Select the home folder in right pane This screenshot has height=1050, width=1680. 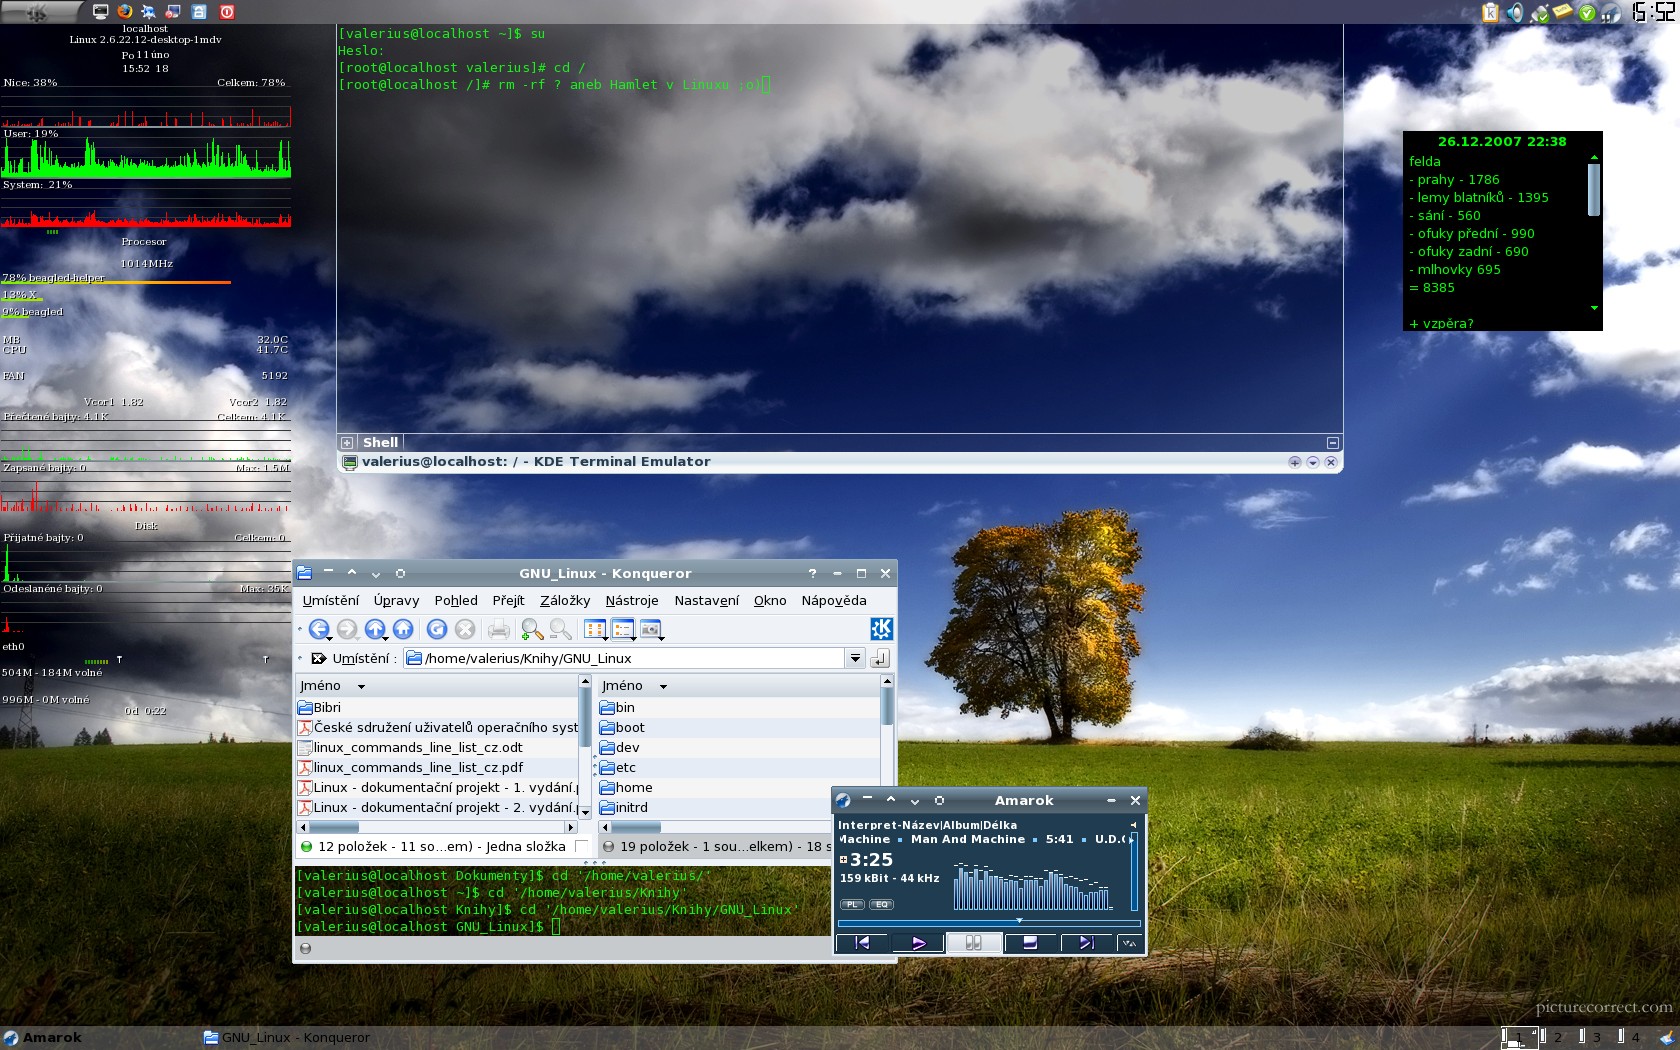tap(626, 787)
